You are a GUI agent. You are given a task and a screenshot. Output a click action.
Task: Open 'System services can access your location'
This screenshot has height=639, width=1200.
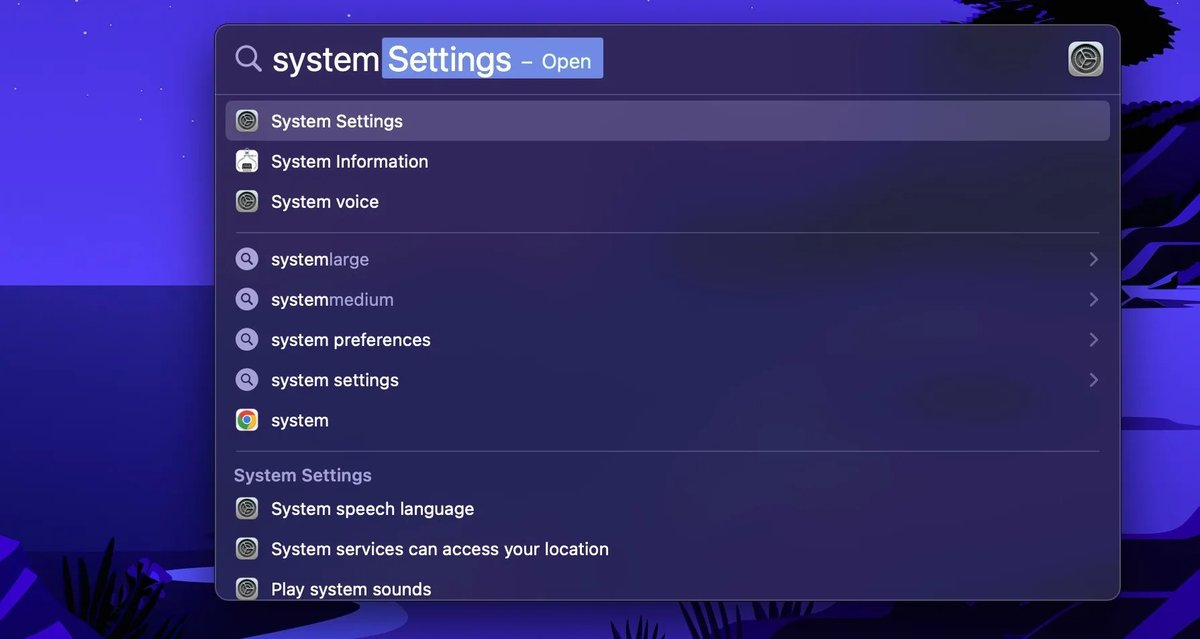(439, 548)
